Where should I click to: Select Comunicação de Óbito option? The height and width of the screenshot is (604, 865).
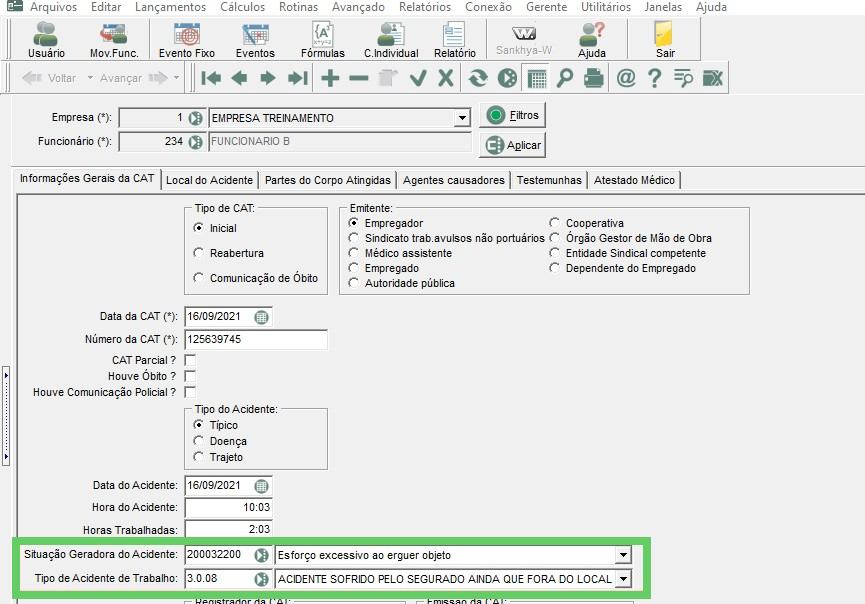tap(199, 277)
